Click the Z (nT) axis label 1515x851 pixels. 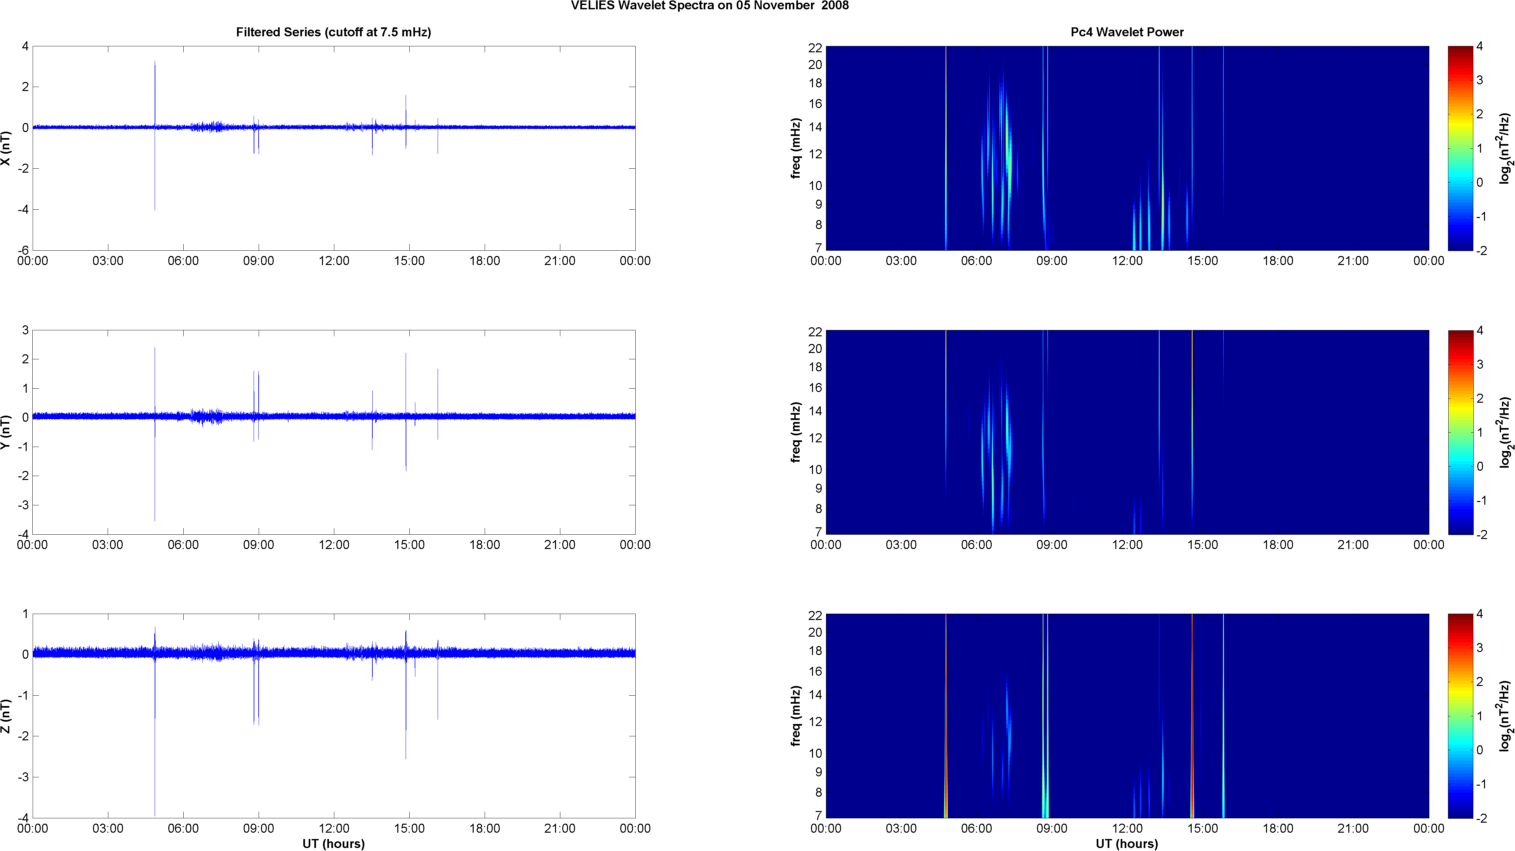pos(6,716)
